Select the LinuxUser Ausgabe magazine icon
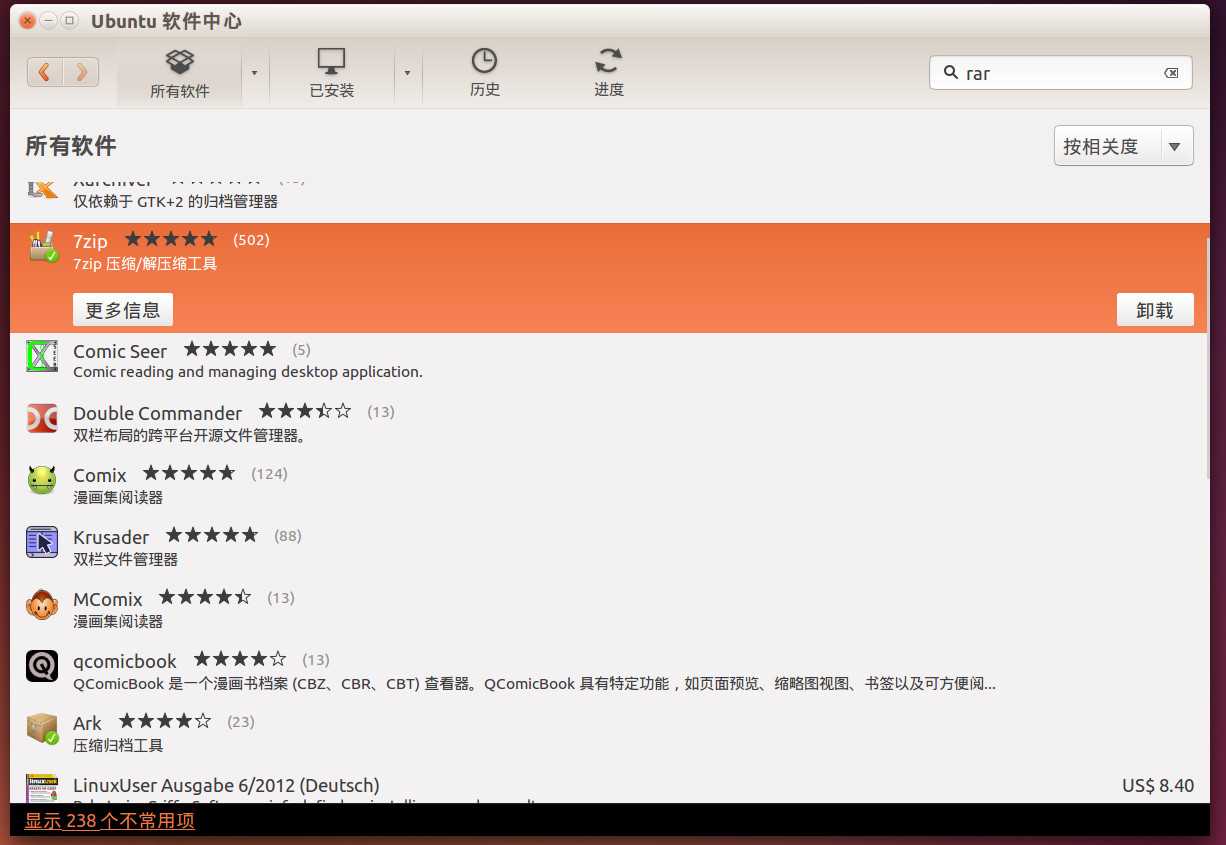Screen dimensions: 1226x845 click(x=42, y=788)
